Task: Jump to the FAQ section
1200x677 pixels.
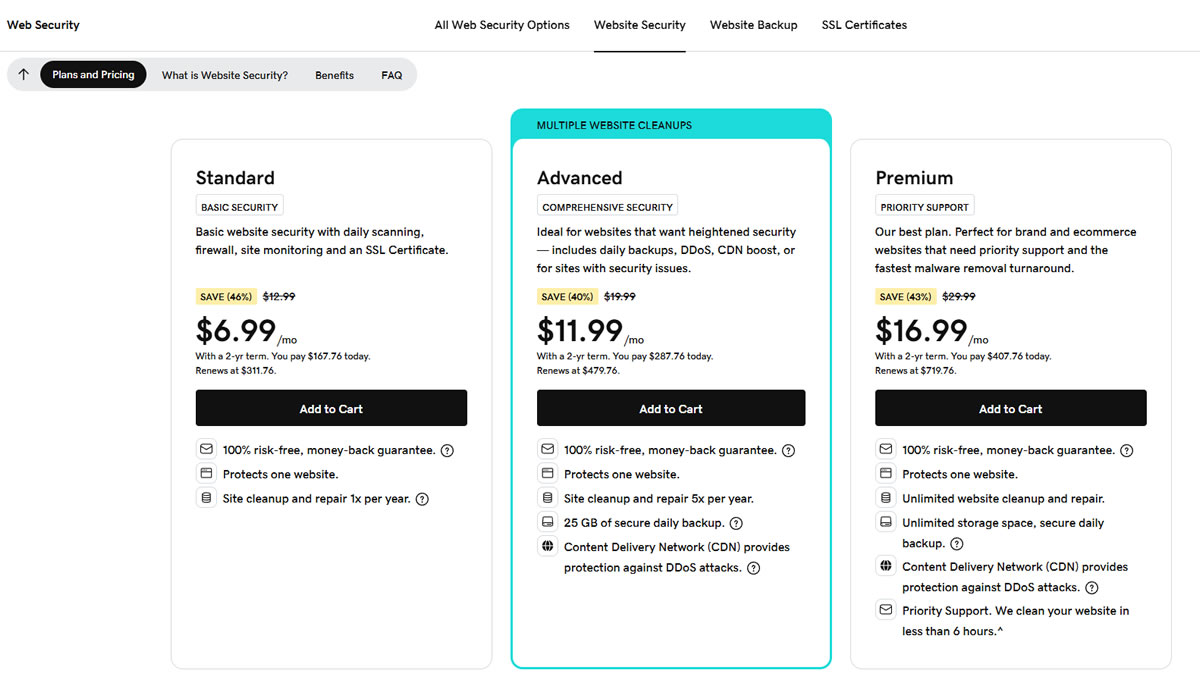Action: (391, 75)
